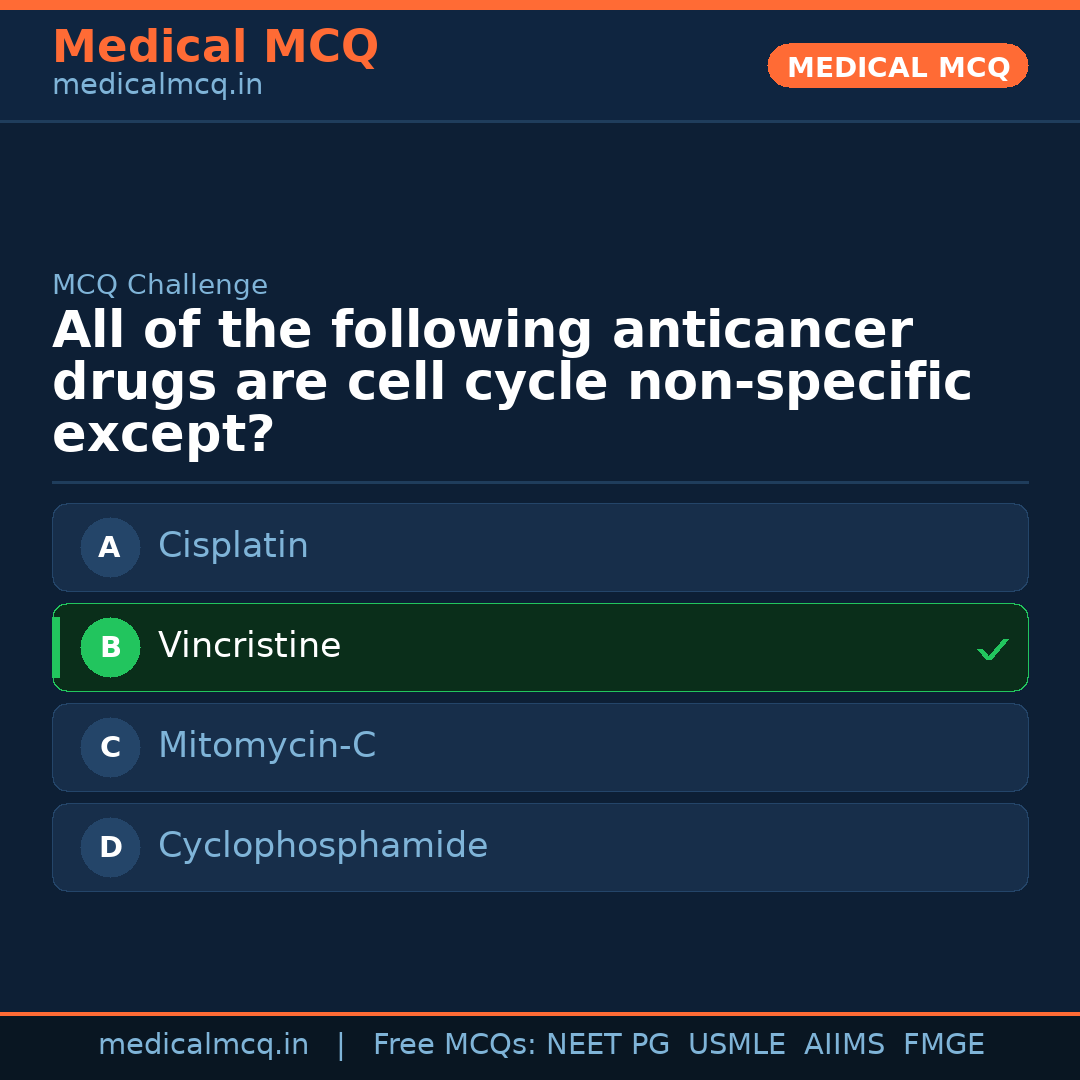This screenshot has height=1080, width=1080.
Task: Open the medicalmcq.in link in the footer
Action: [203, 1045]
